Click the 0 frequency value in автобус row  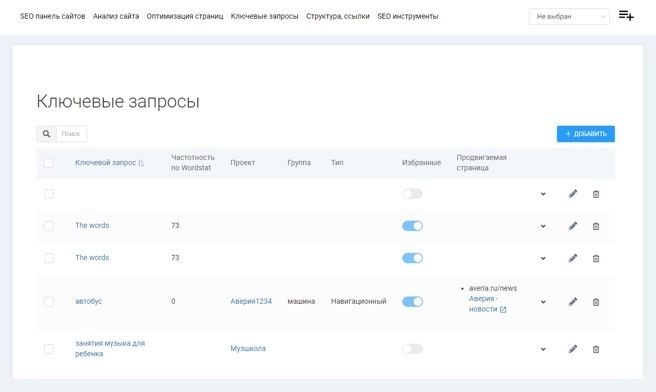click(173, 301)
